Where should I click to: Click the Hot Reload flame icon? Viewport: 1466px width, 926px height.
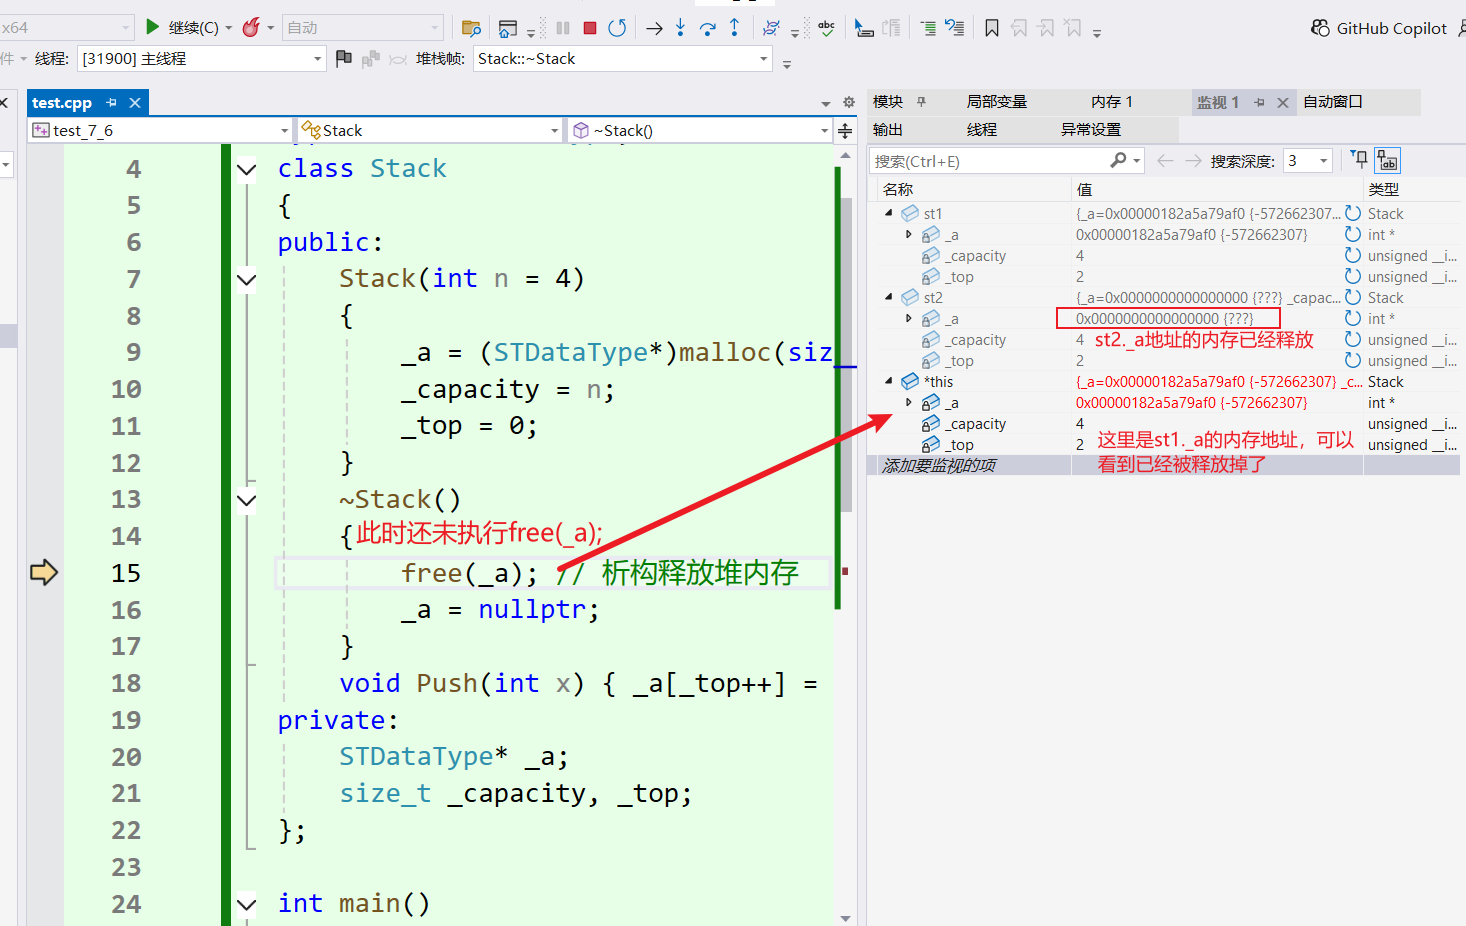251,27
